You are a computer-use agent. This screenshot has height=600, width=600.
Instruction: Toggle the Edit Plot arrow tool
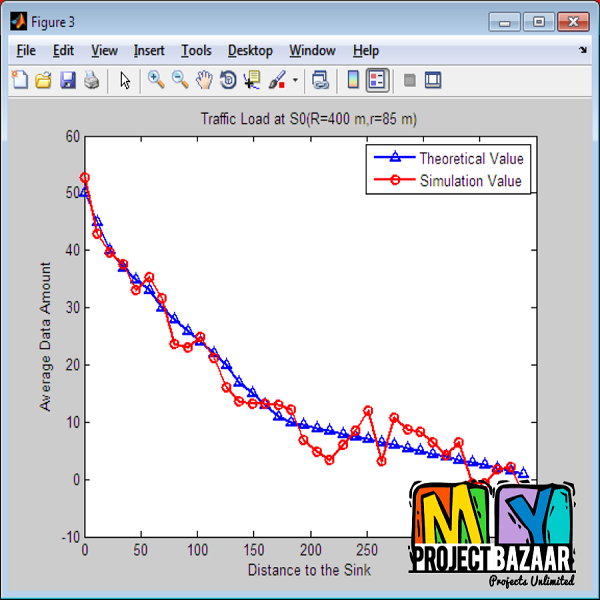point(125,80)
